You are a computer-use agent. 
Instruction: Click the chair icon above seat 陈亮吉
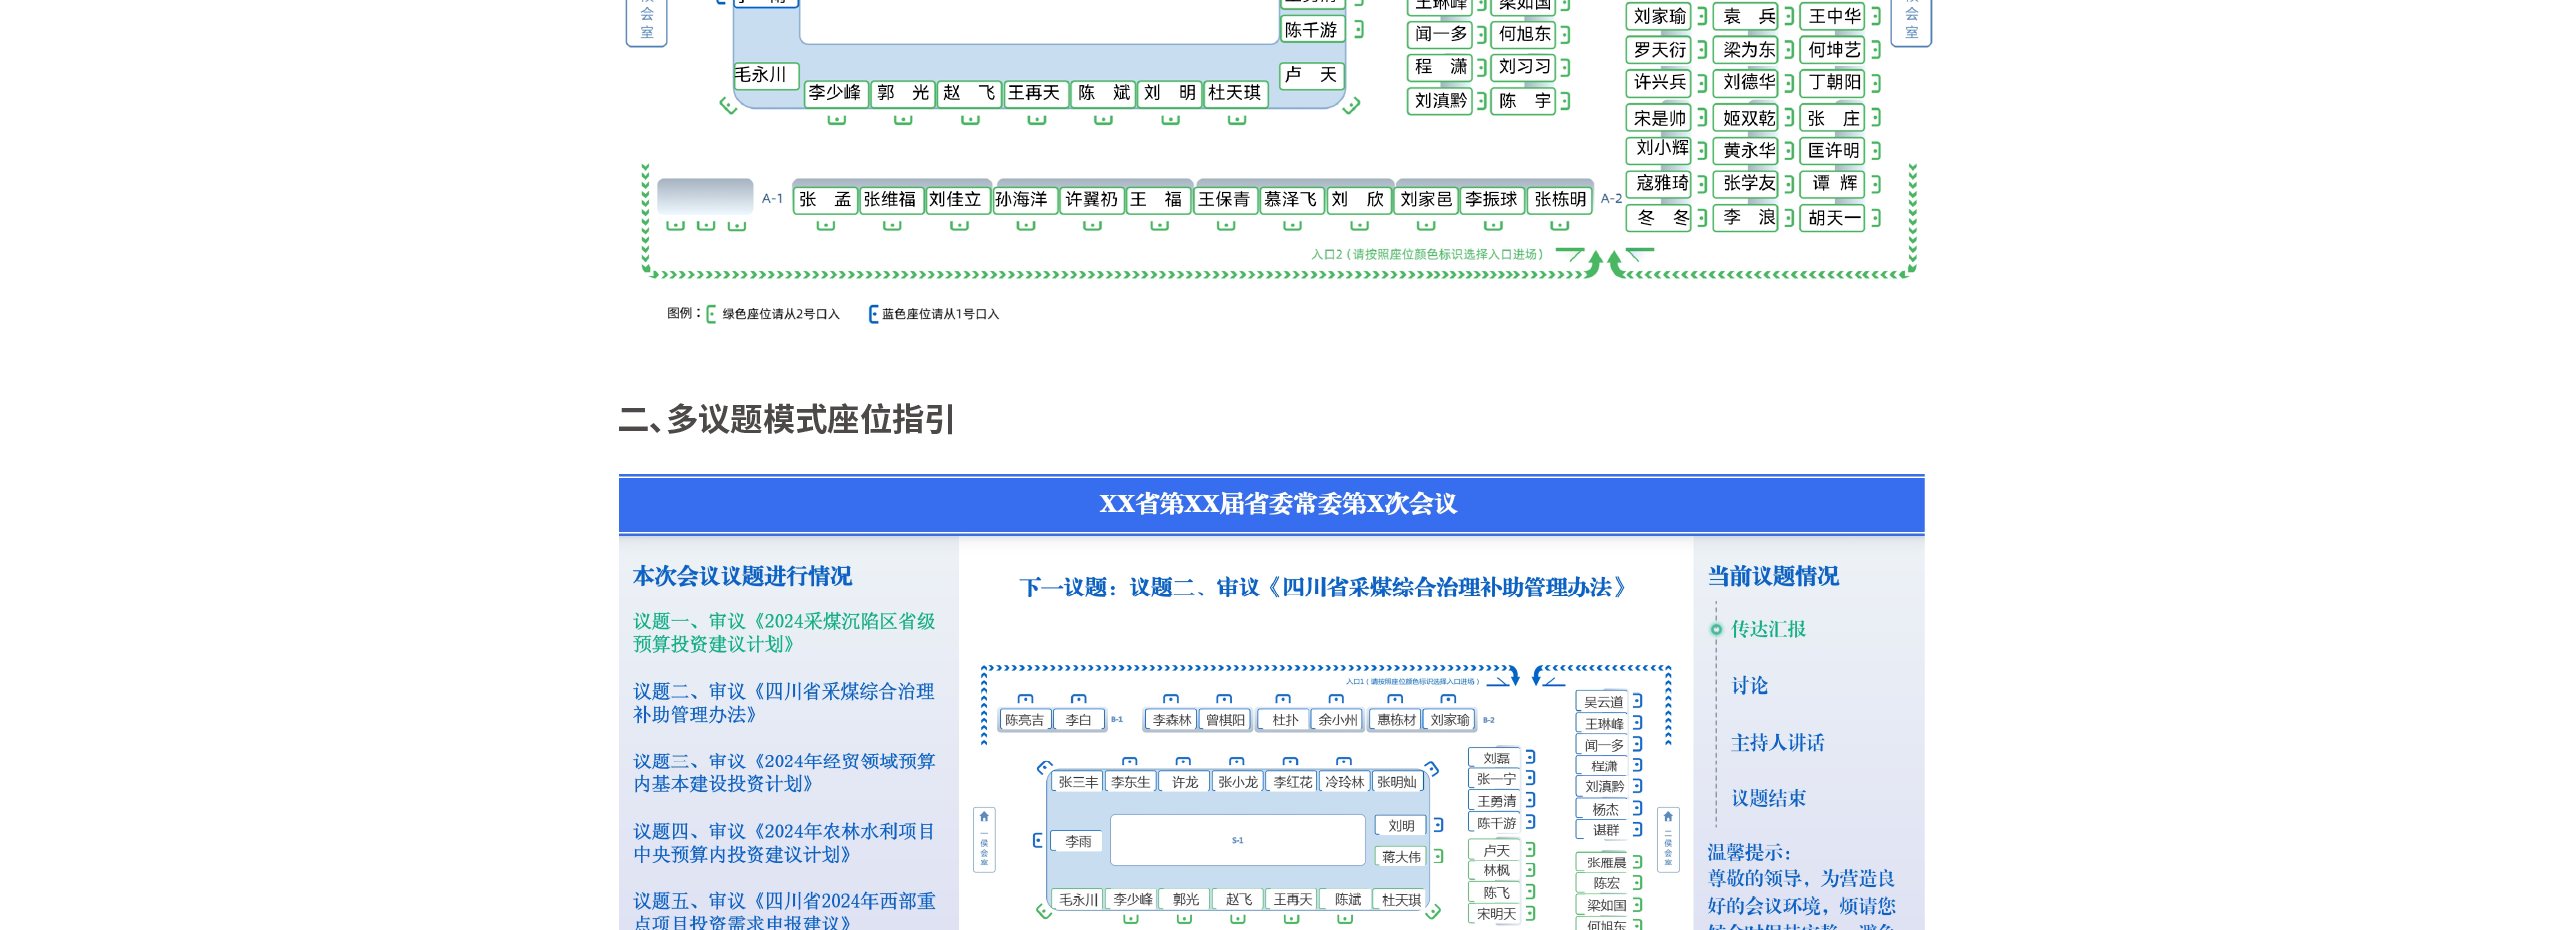click(x=1025, y=699)
